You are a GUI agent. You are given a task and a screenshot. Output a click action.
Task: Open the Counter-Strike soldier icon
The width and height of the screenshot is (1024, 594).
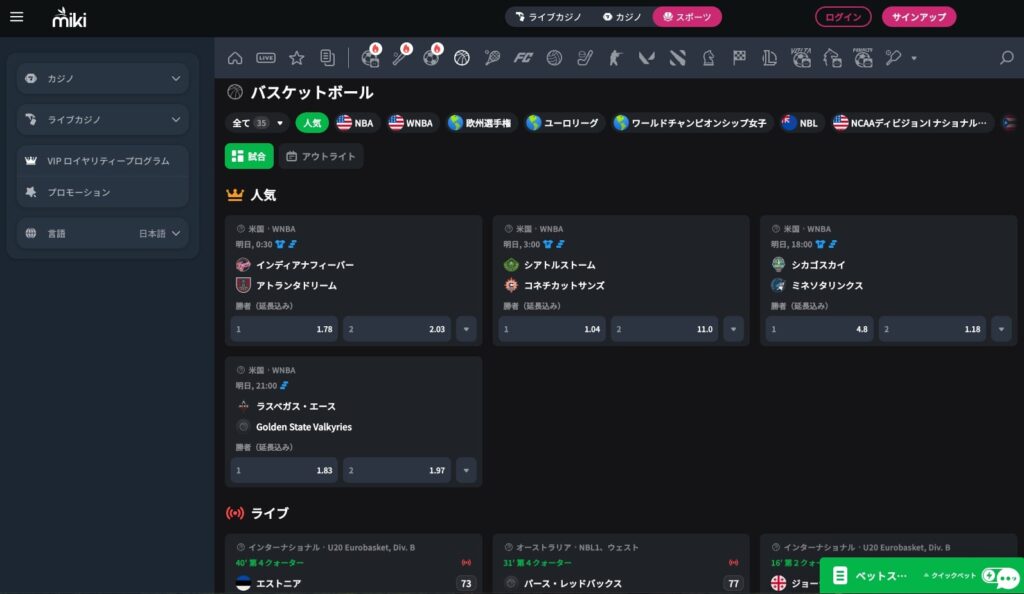(615, 58)
